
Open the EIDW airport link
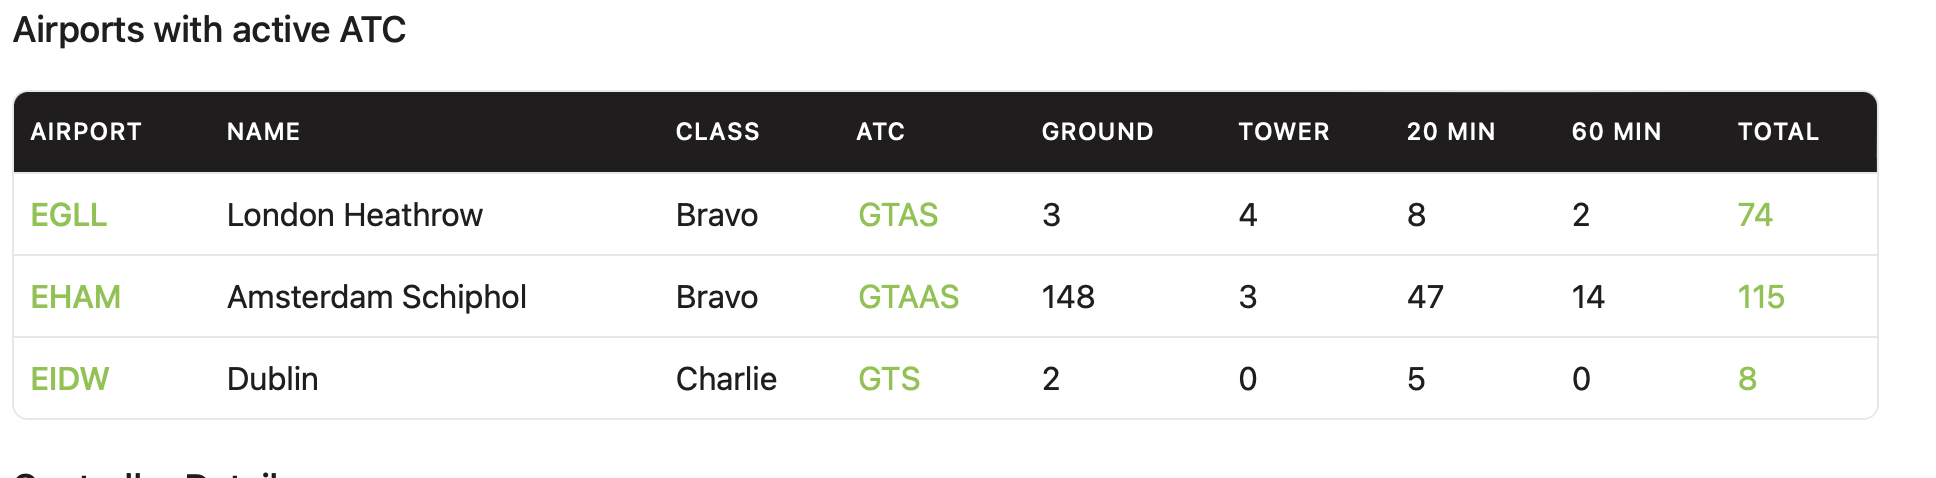pos(69,379)
